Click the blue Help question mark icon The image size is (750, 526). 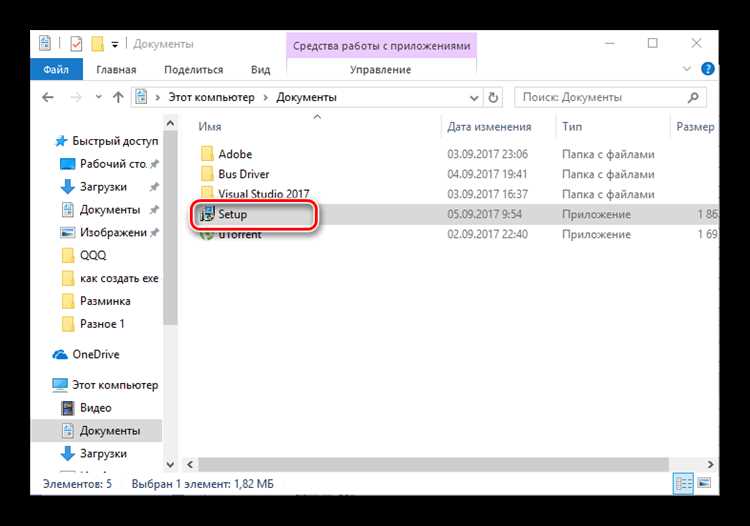coord(707,69)
